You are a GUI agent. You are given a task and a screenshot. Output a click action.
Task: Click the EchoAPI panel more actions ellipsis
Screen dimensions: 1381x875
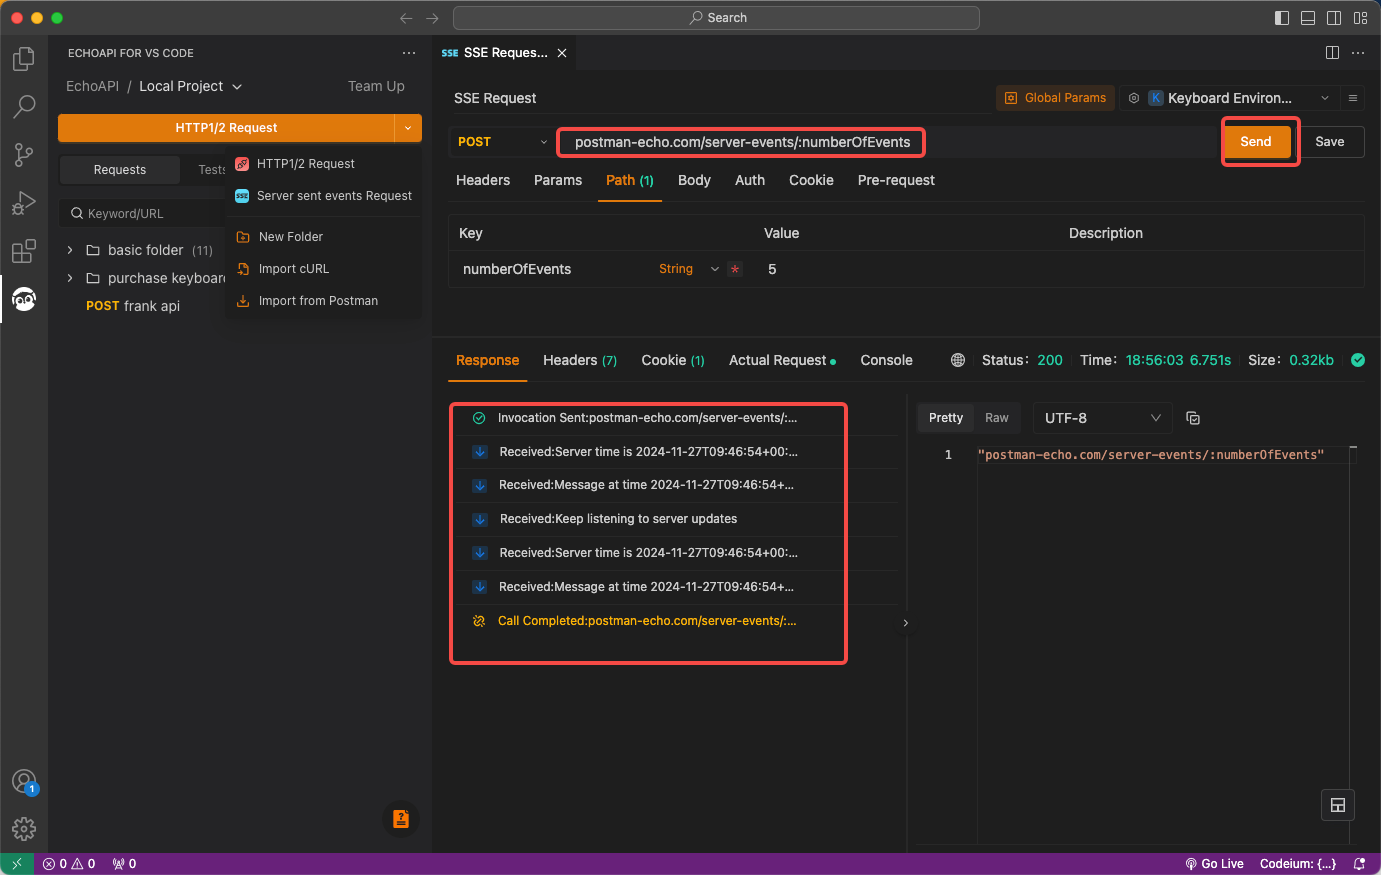click(409, 53)
